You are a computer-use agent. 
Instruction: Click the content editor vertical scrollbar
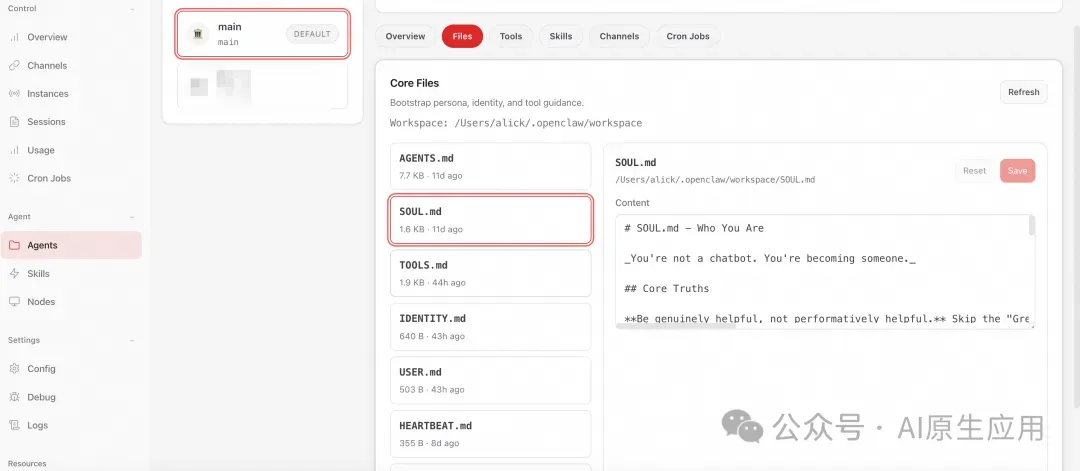point(1032,226)
